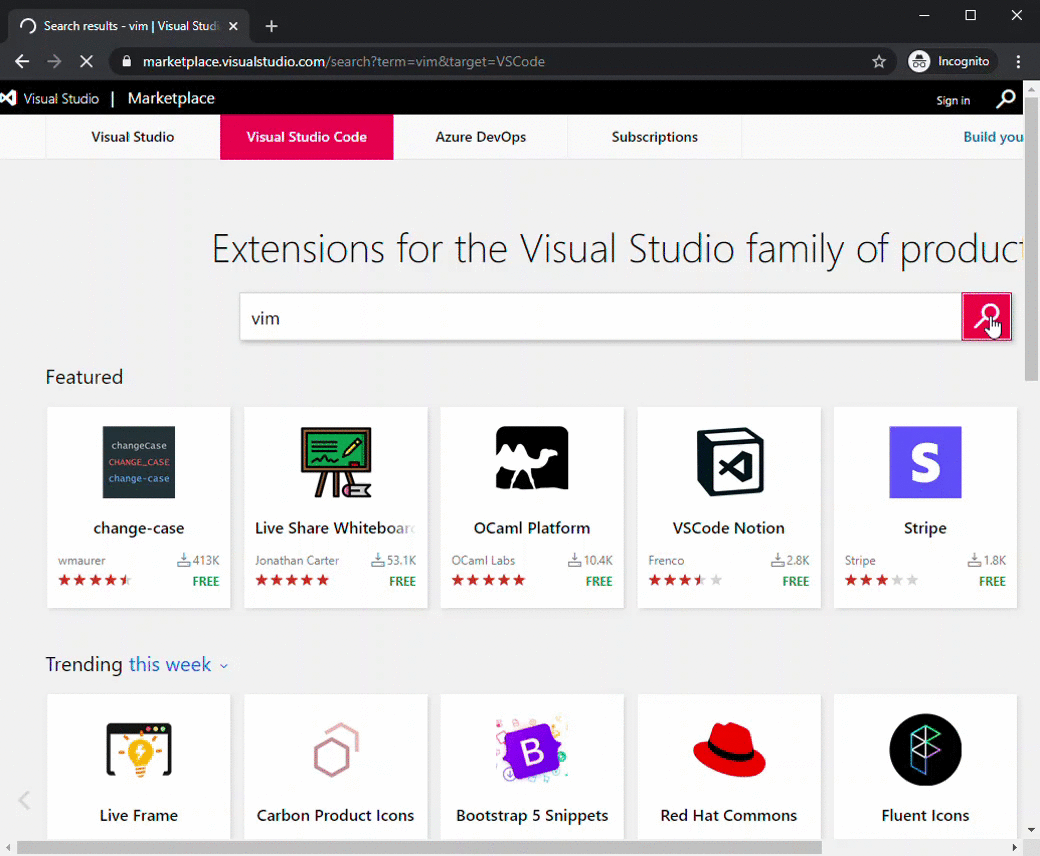Open the site search magnifier in the header
The image size is (1040, 856).
[x=1005, y=98]
